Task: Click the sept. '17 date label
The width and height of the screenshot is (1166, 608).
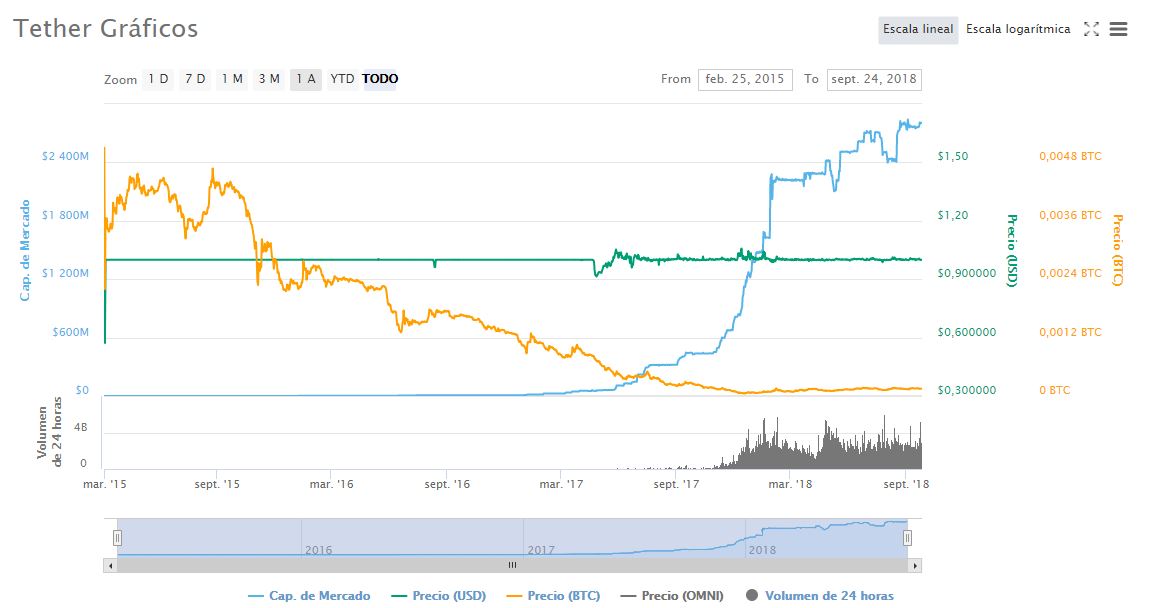Action: click(676, 484)
